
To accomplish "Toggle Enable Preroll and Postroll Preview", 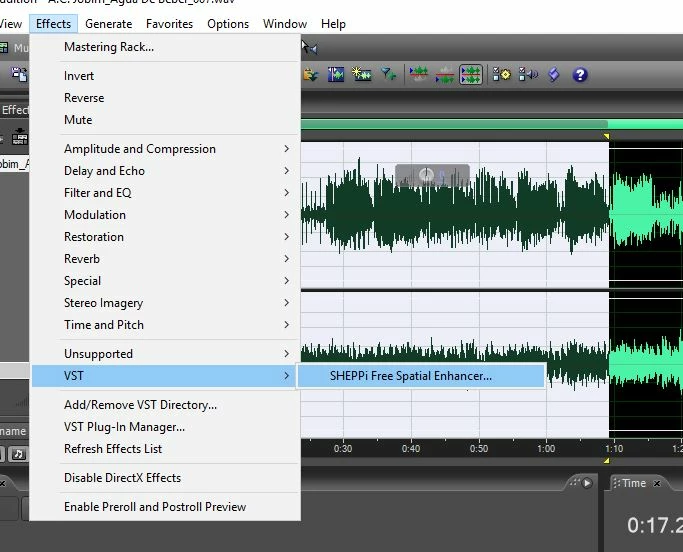I will tap(166, 507).
